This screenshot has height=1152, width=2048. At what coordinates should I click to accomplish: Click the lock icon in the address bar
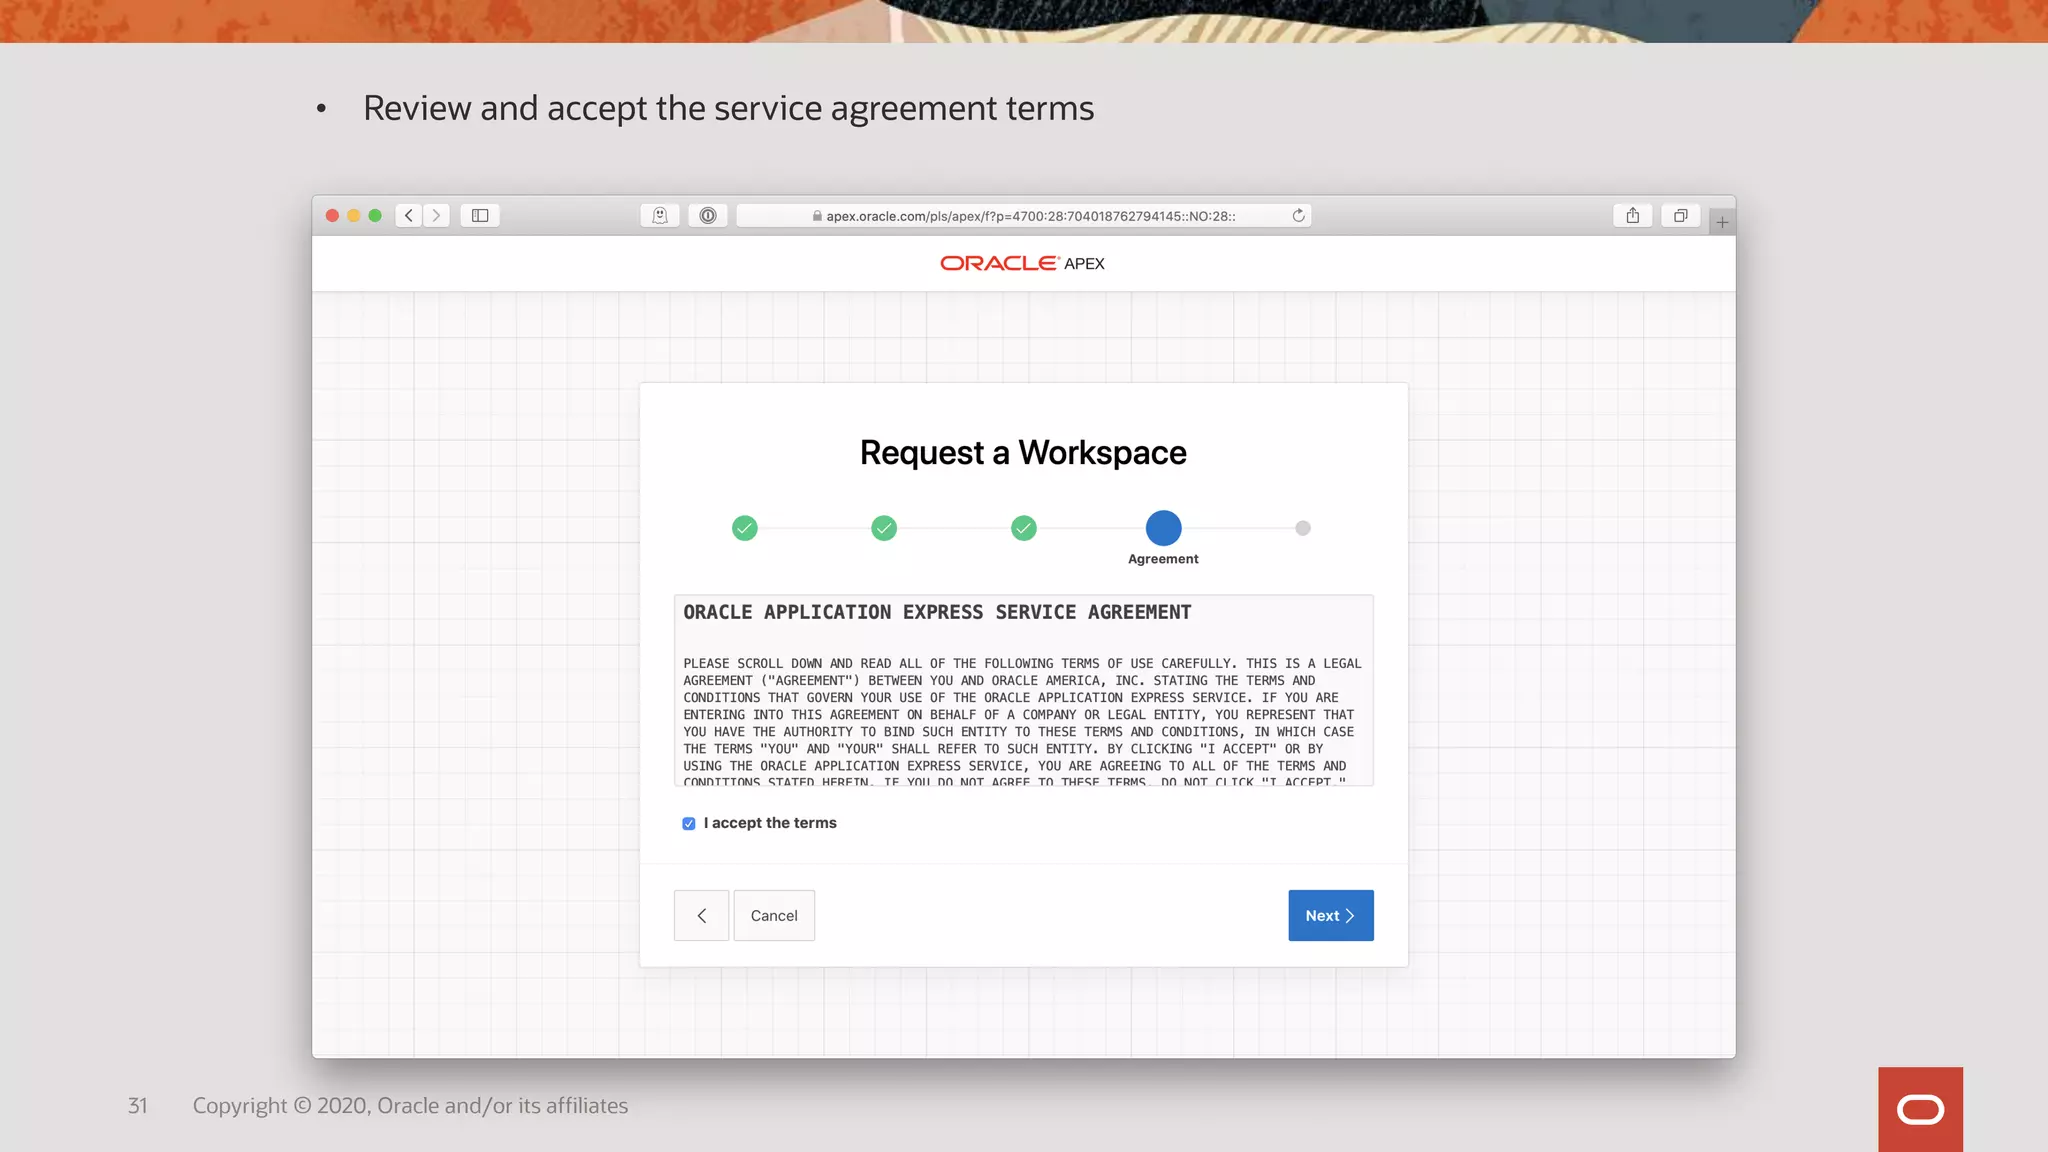click(x=817, y=216)
